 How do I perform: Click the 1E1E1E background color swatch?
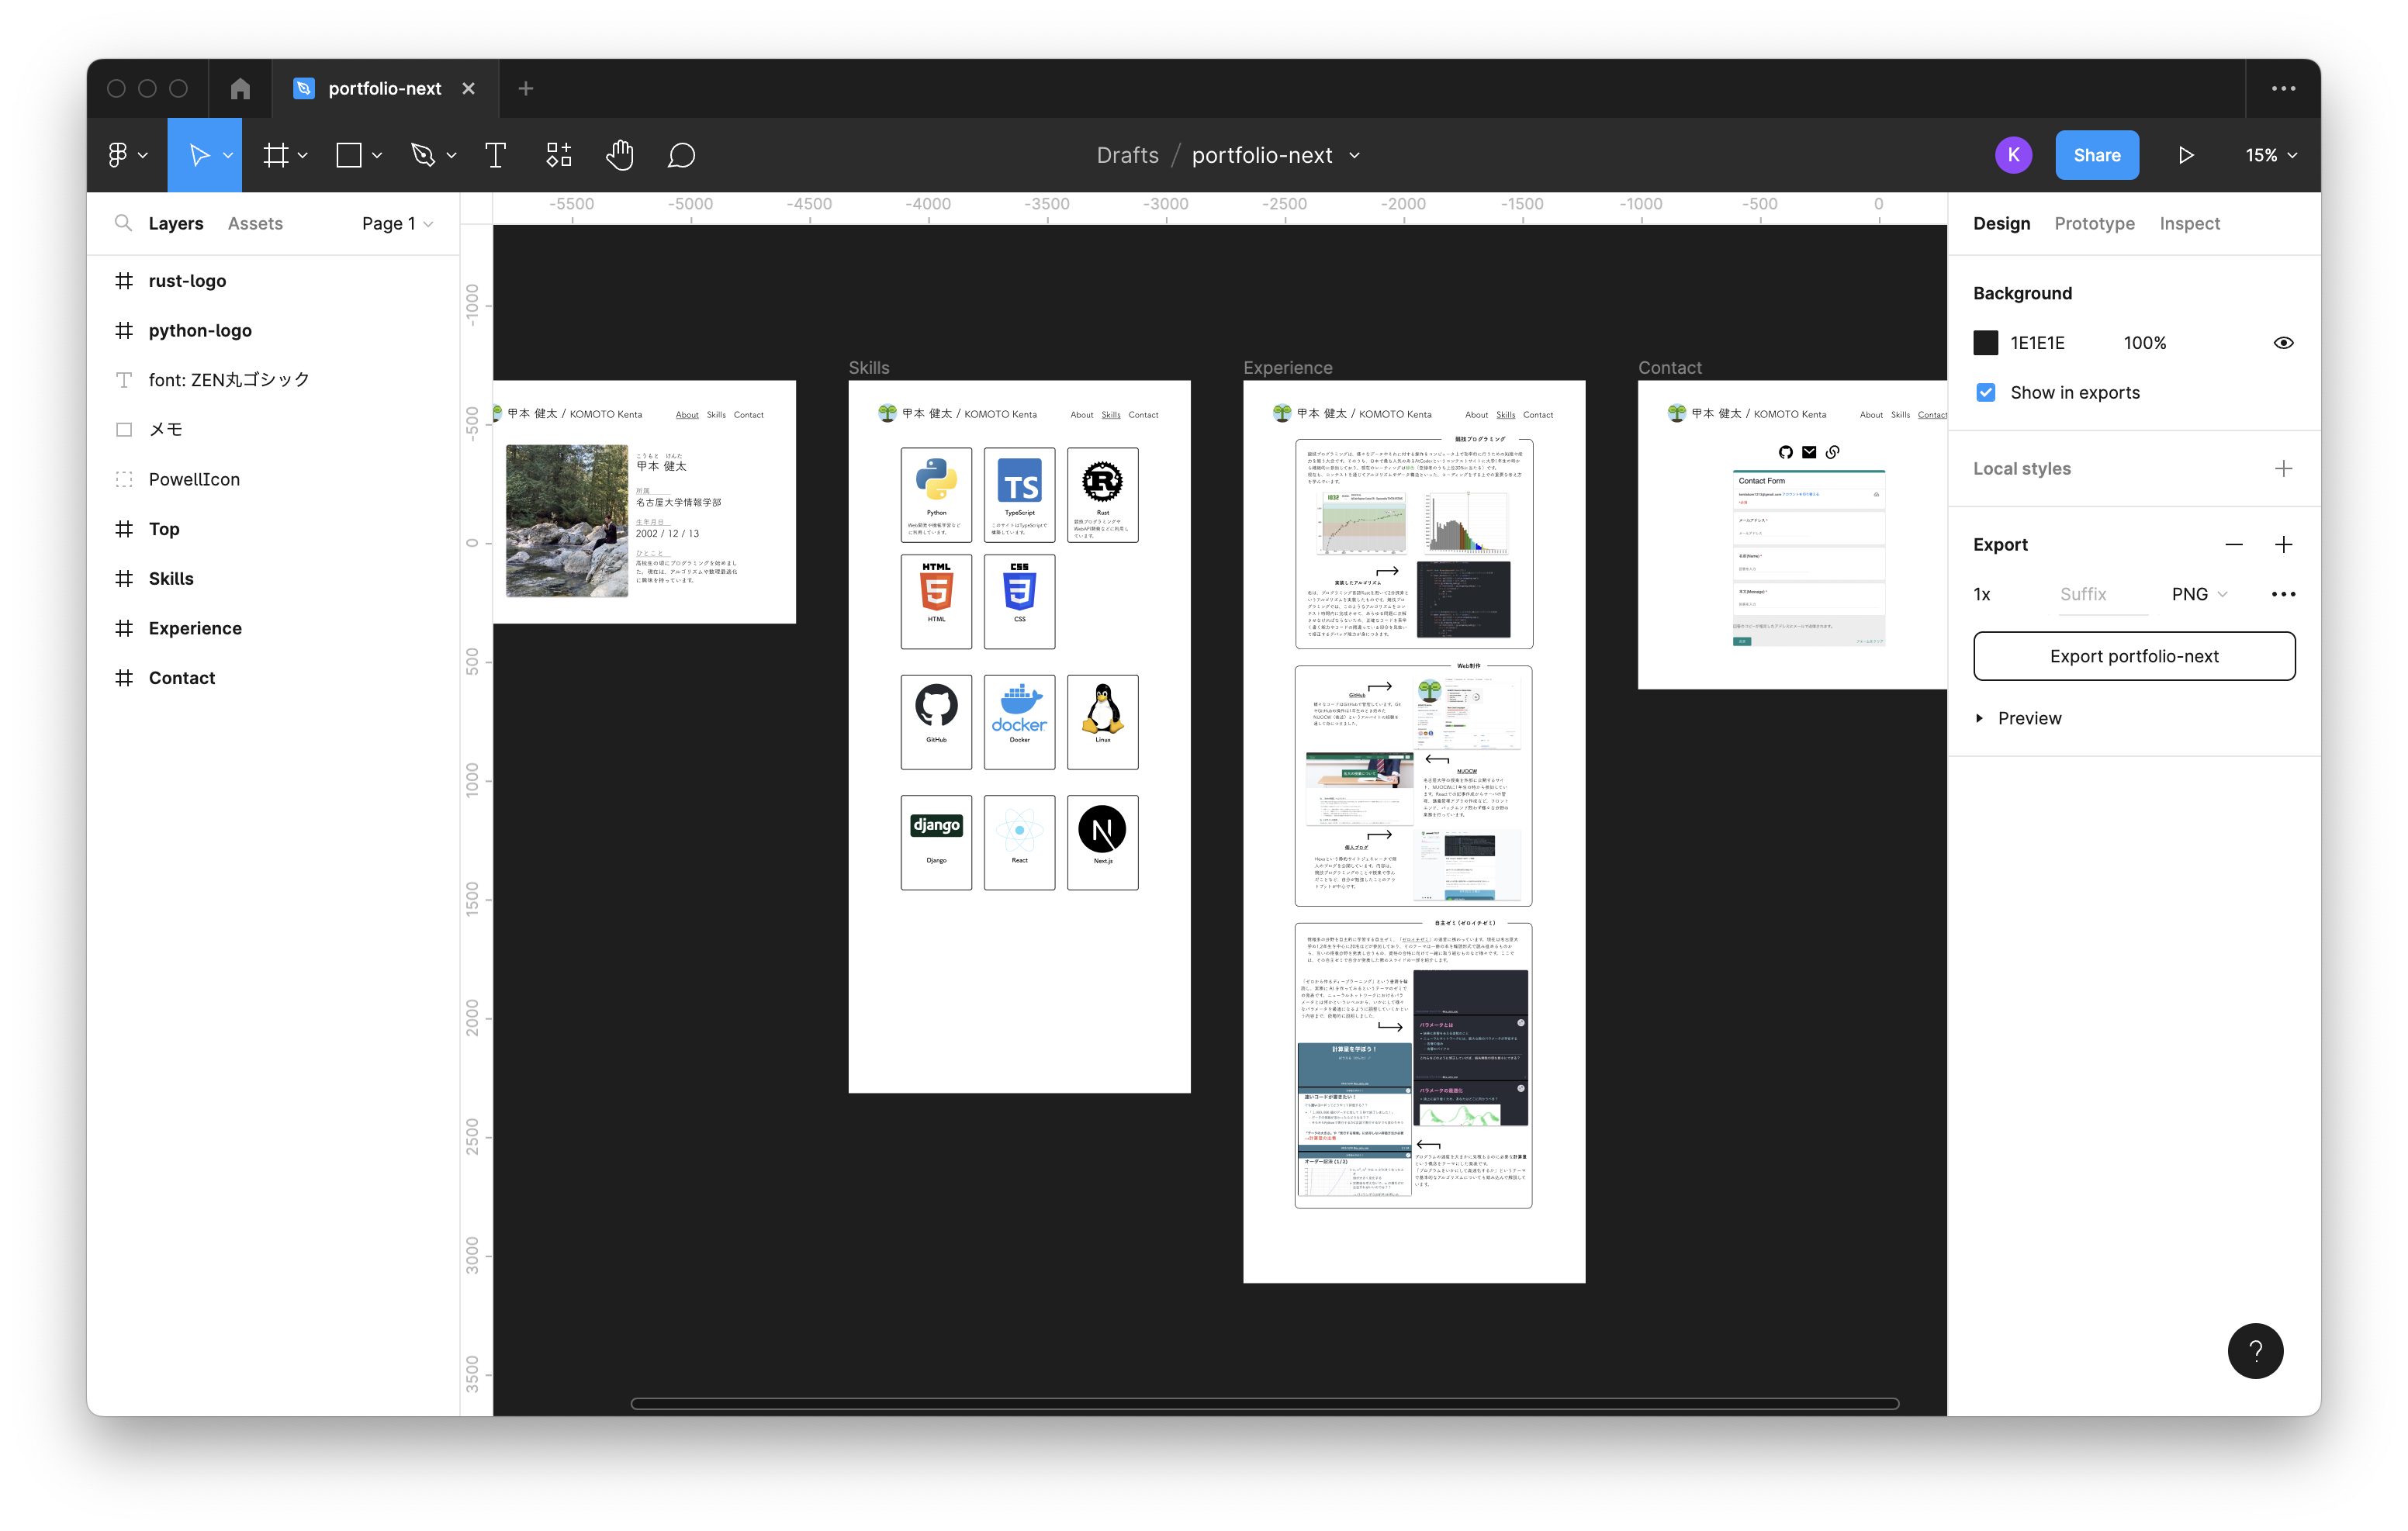pos(1986,343)
